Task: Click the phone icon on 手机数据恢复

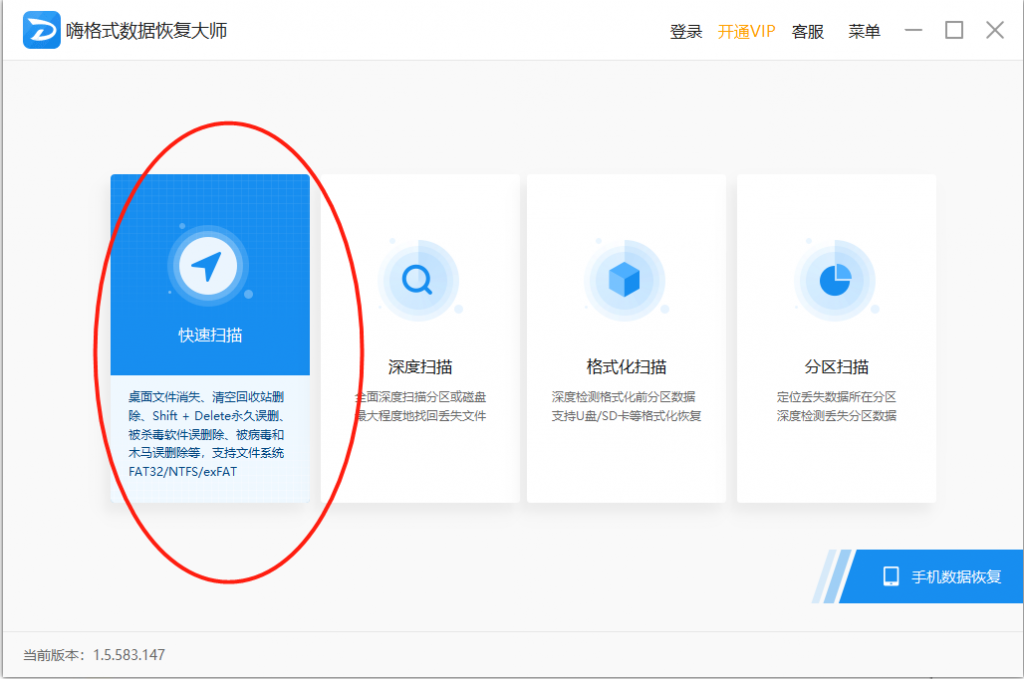Action: pyautogui.click(x=891, y=576)
